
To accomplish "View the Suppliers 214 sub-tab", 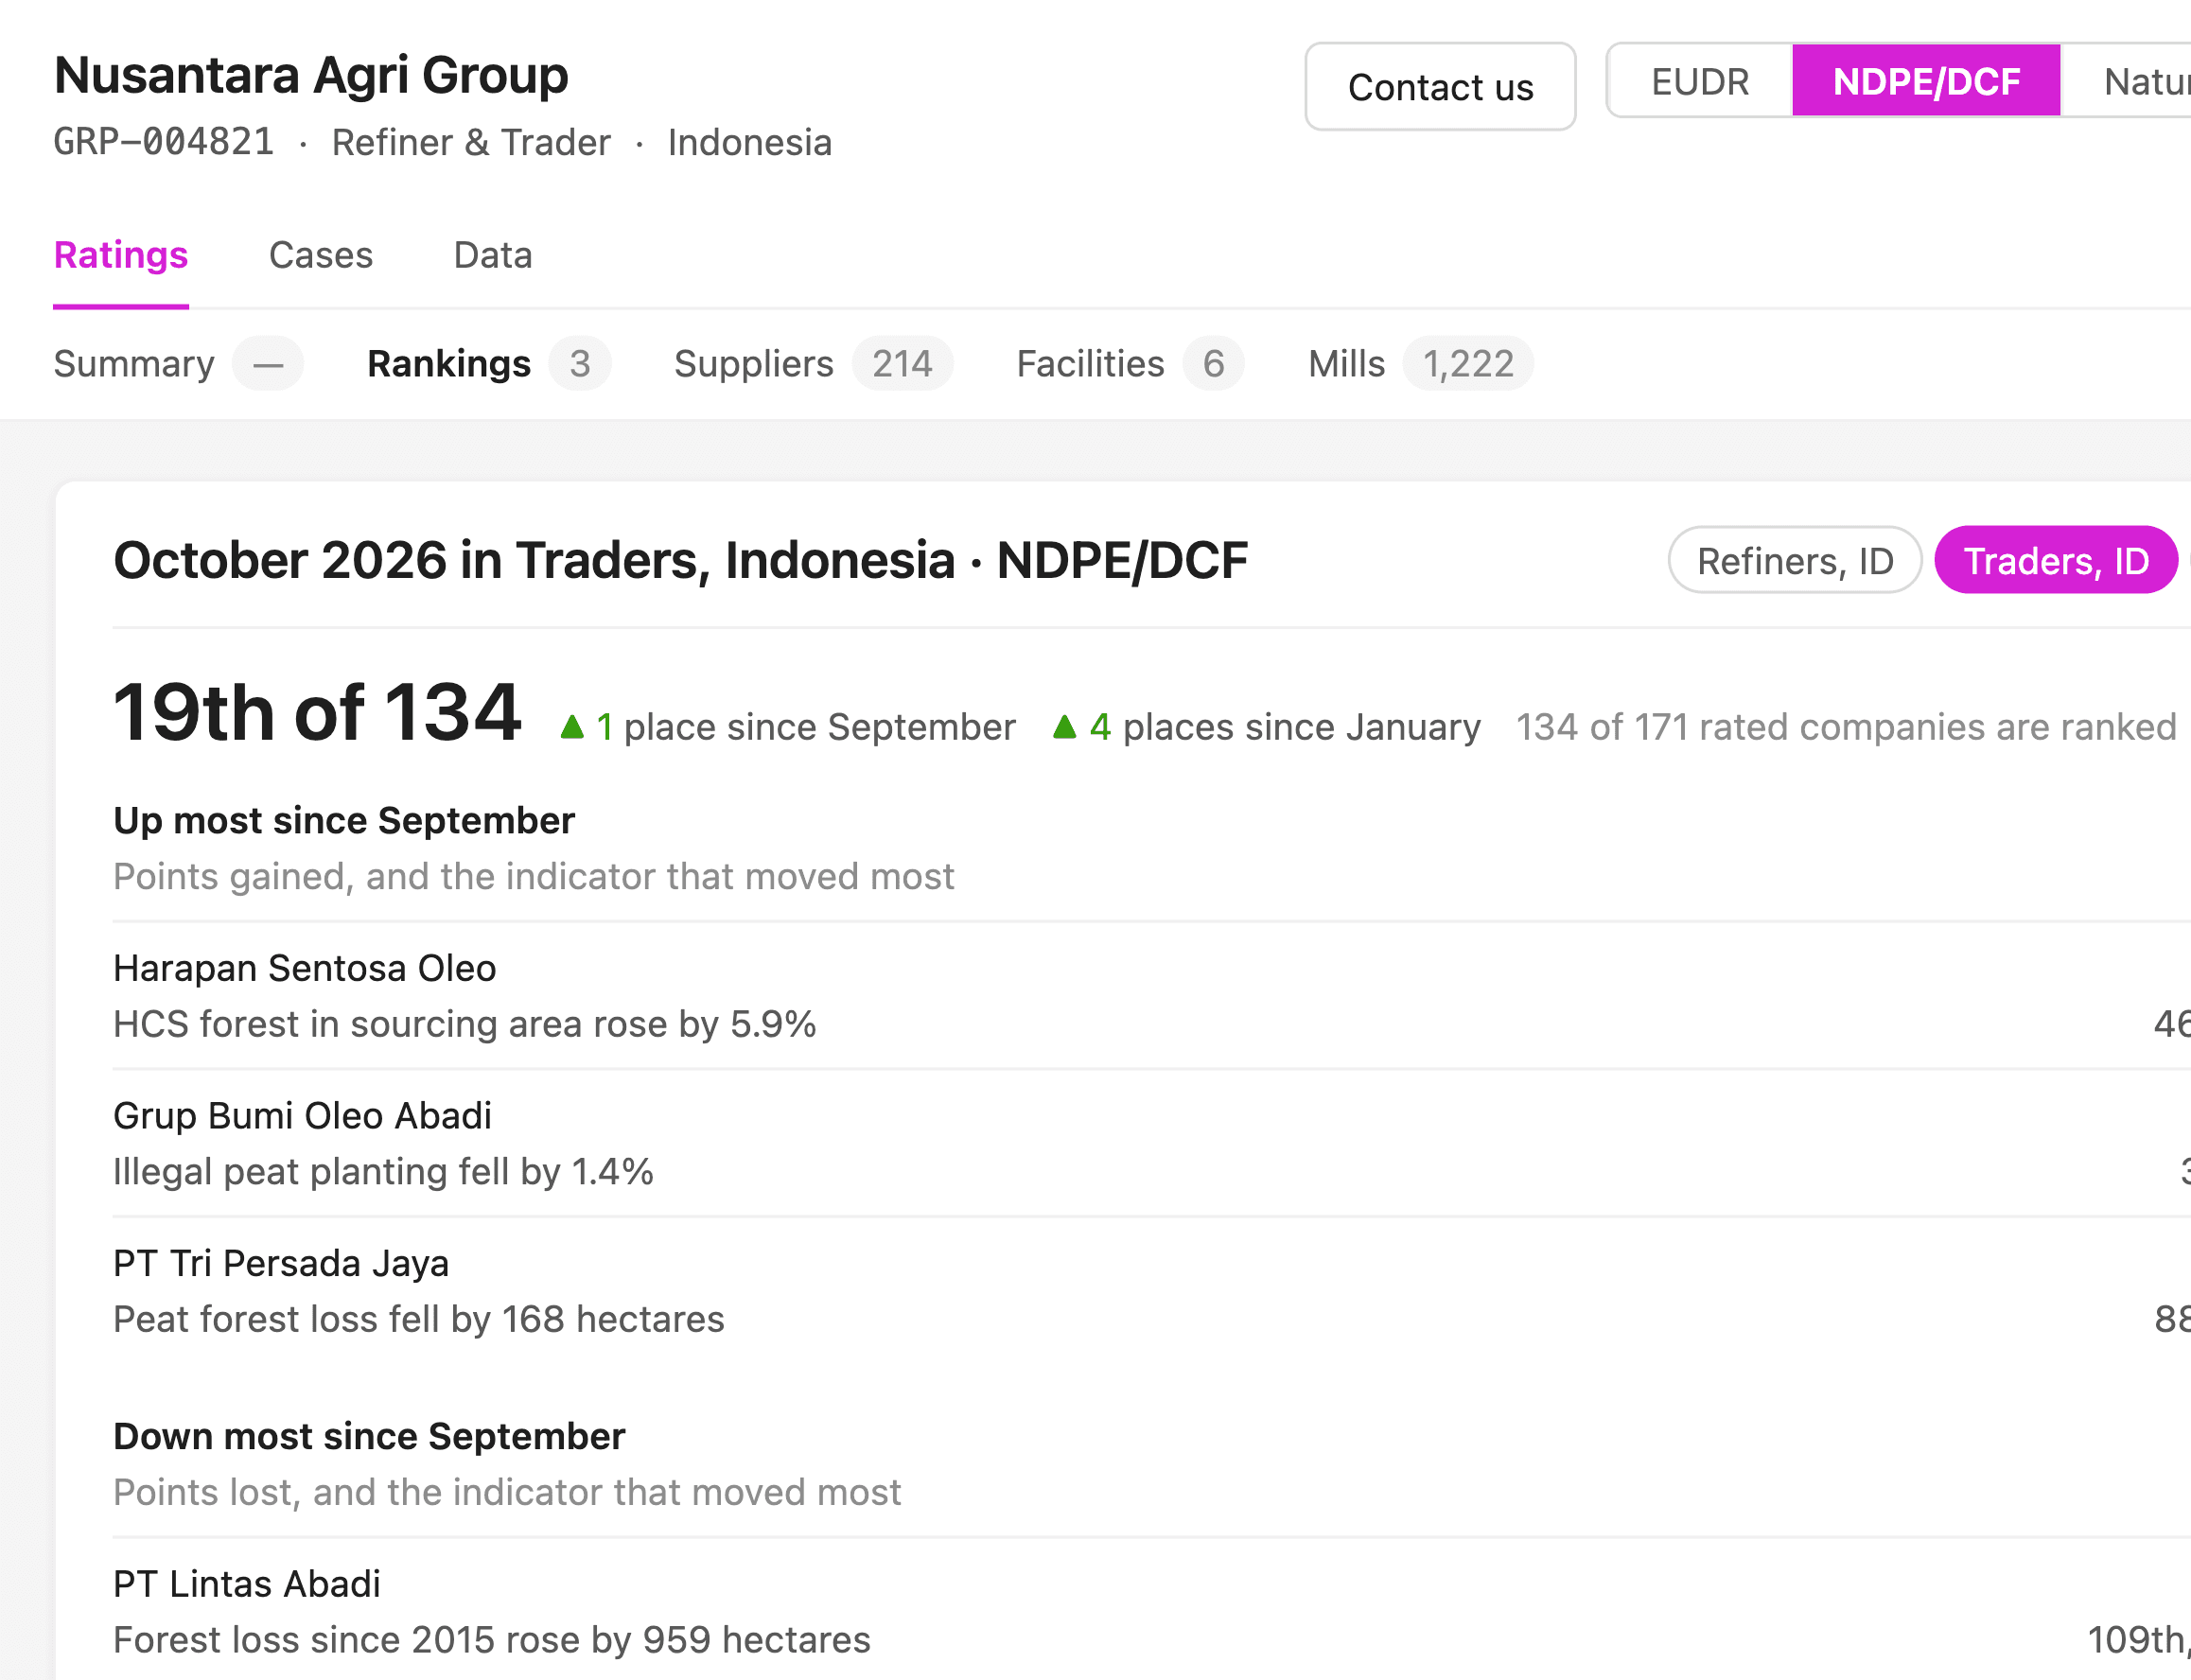I will coord(813,364).
